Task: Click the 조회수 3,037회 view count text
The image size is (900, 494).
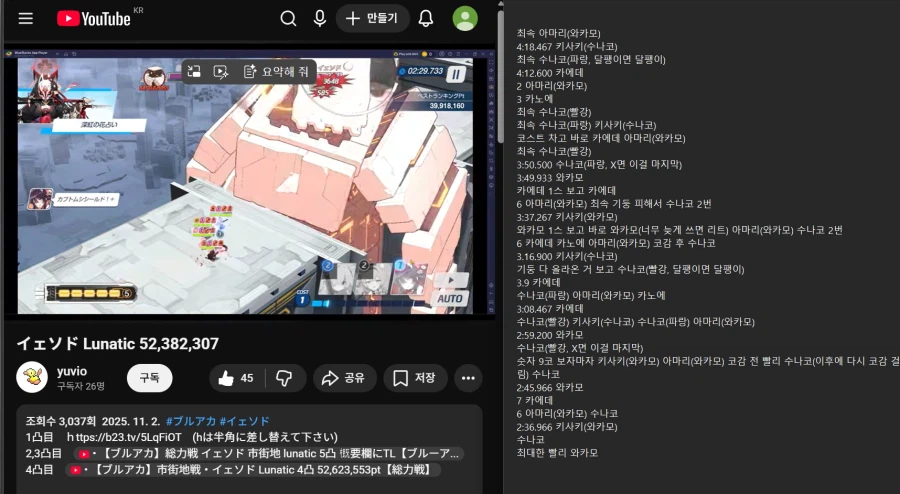Action: point(60,421)
